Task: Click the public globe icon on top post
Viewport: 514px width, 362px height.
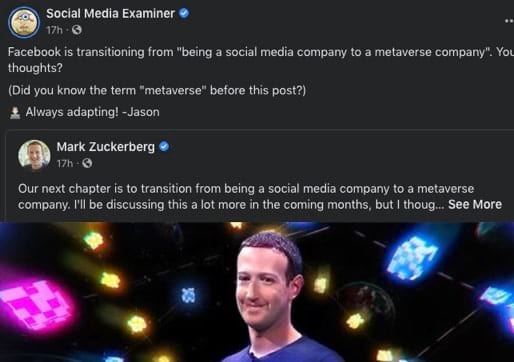Action: point(77,30)
